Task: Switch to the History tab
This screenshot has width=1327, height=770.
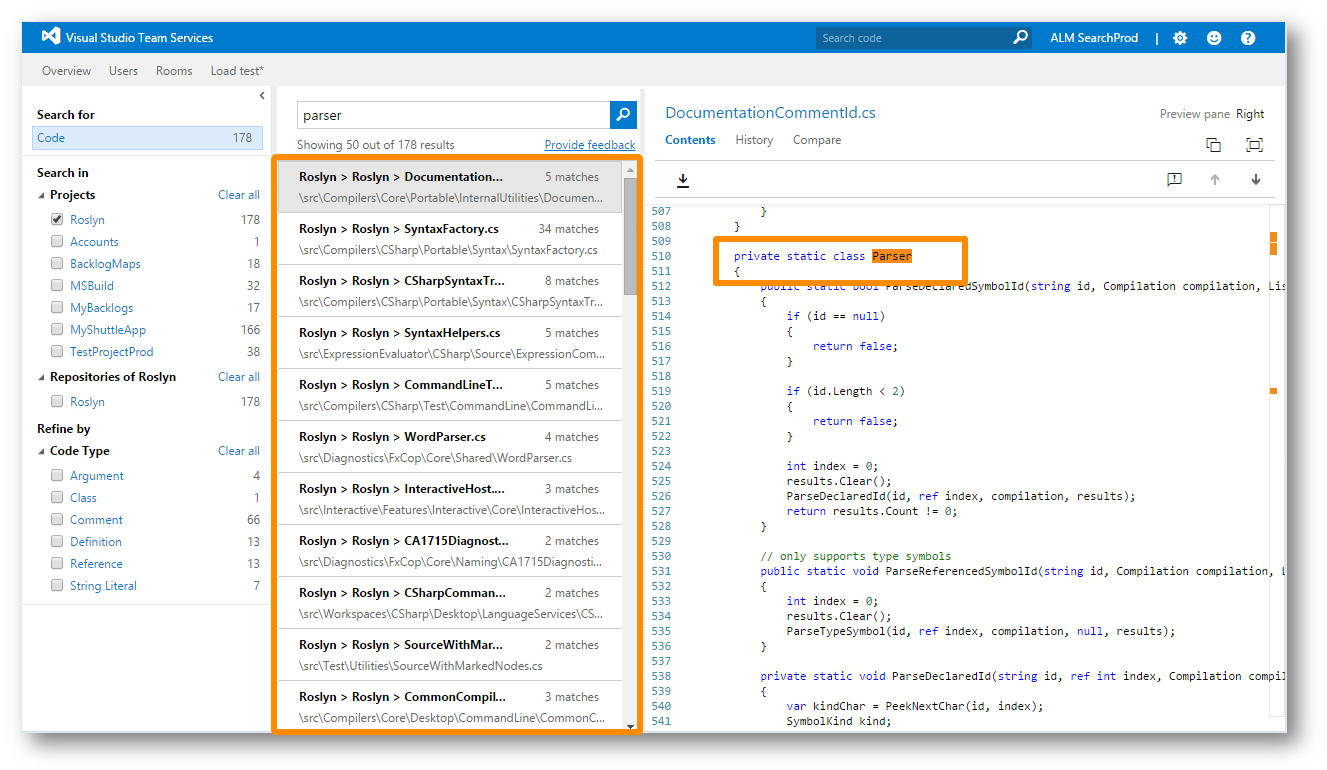Action: pyautogui.click(x=754, y=140)
